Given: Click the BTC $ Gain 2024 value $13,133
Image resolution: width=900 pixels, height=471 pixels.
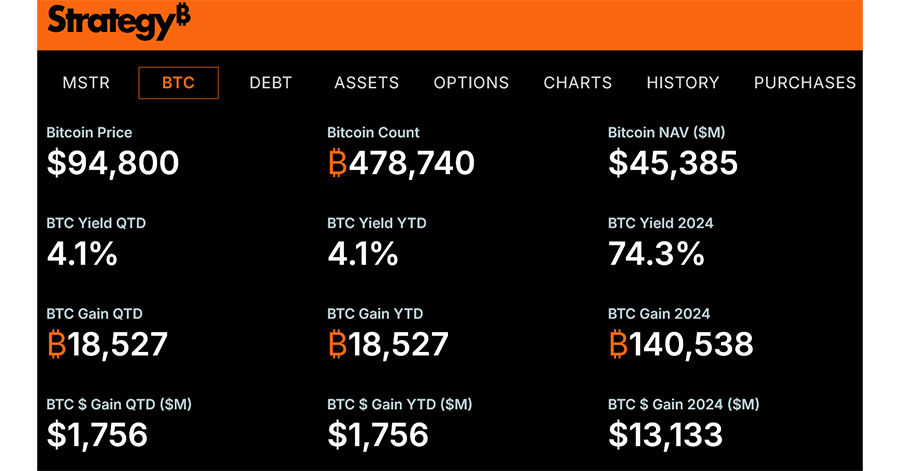Looking at the screenshot, I should point(665,435).
